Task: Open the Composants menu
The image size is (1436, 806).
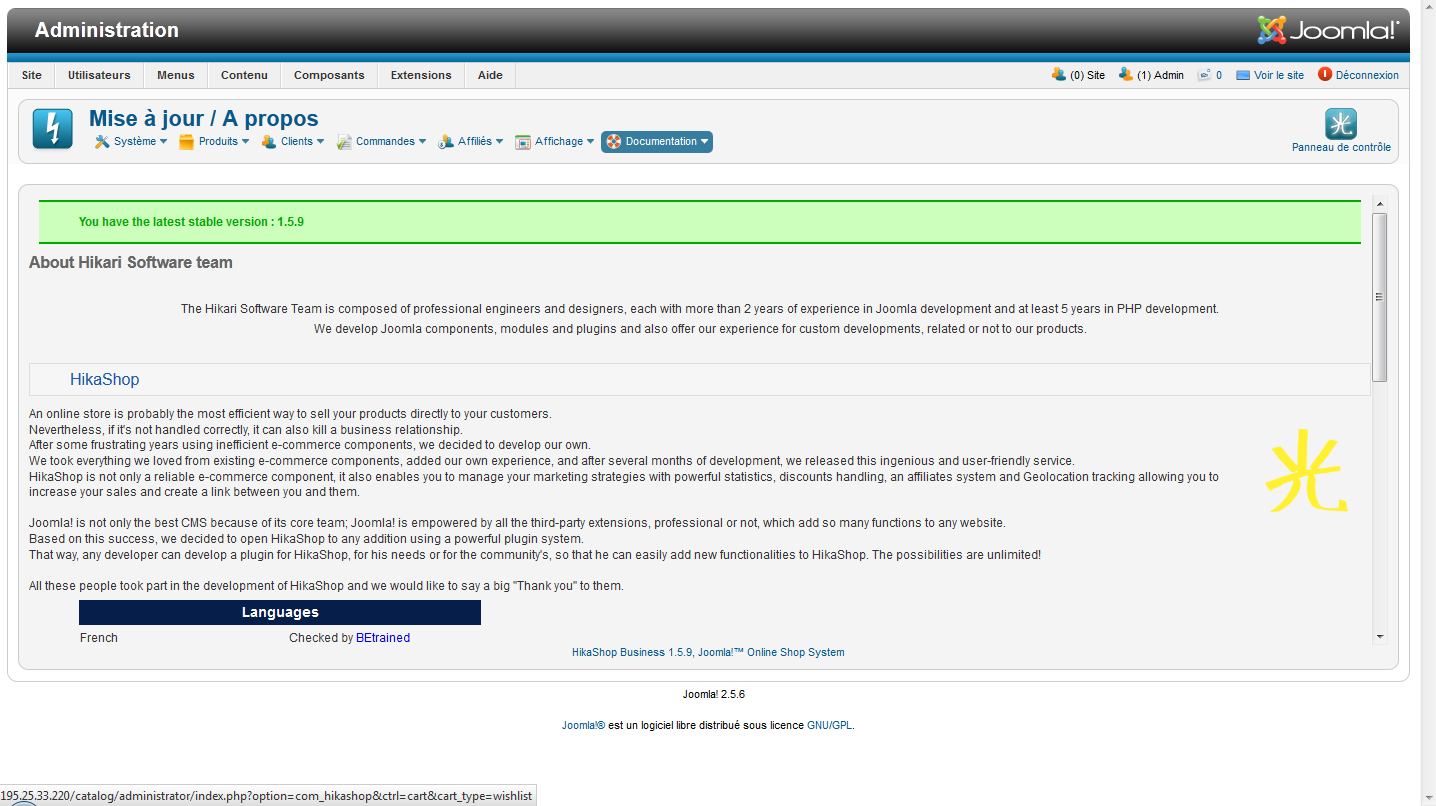Action: pyautogui.click(x=329, y=75)
